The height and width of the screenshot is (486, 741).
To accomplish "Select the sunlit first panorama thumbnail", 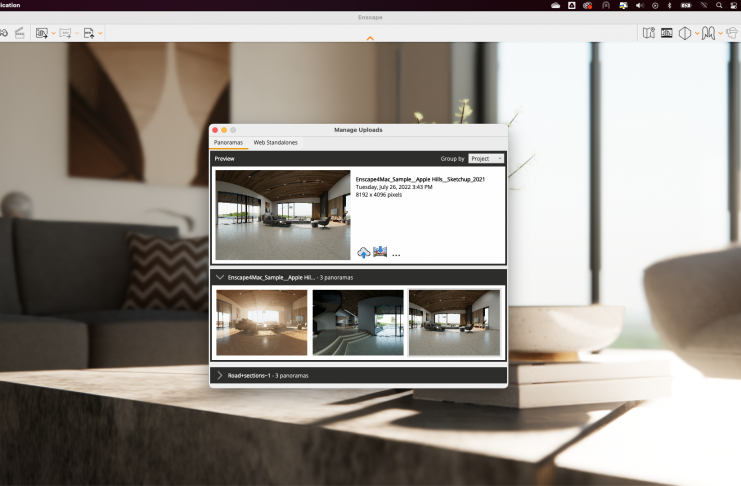I will click(261, 323).
